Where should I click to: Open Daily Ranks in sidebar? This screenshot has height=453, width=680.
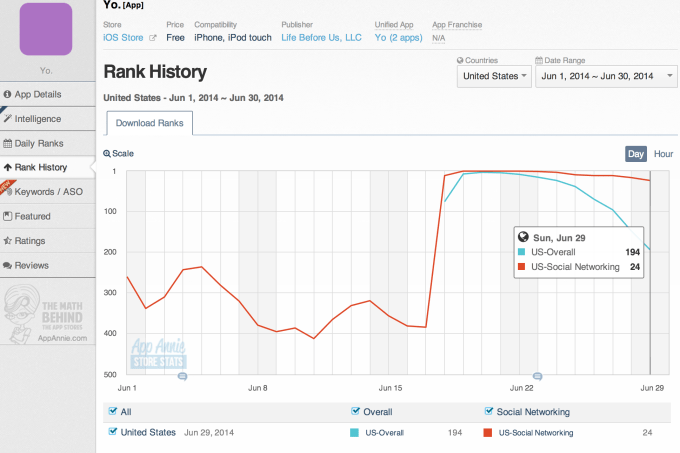(48, 143)
